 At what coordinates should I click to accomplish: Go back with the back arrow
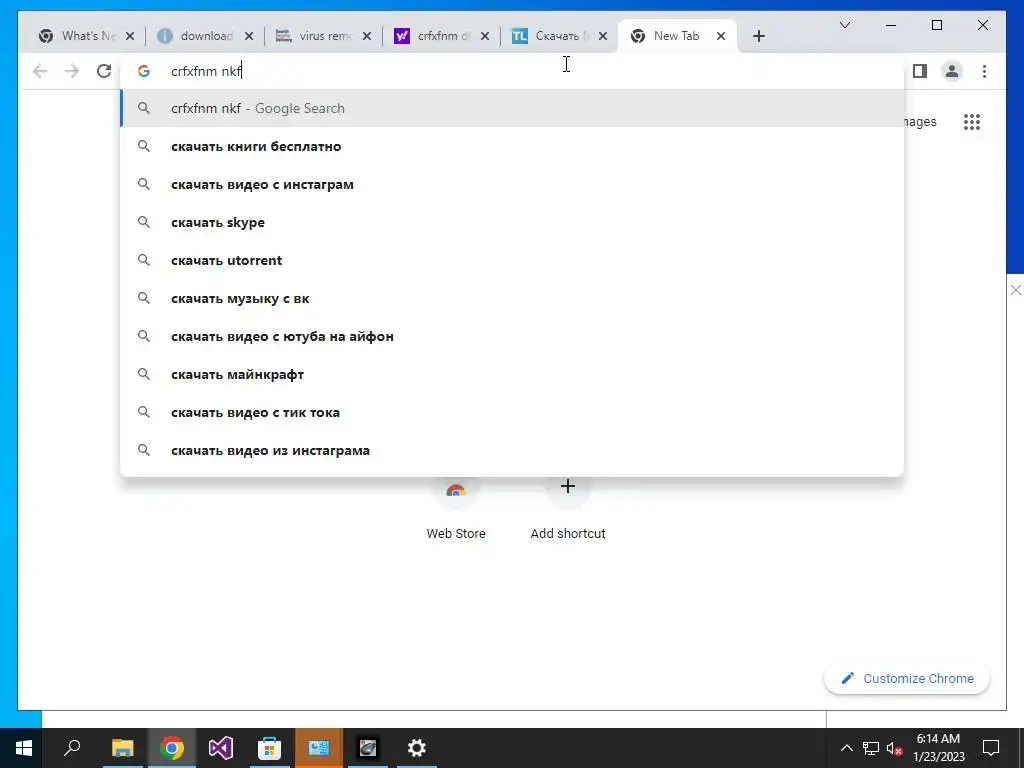tap(40, 71)
